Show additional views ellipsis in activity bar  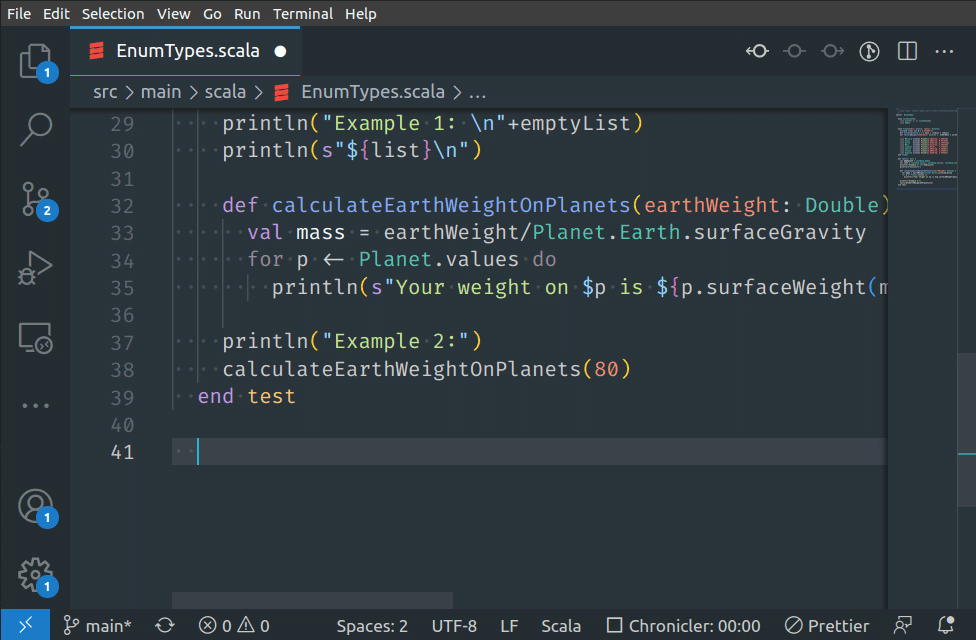coord(35,405)
